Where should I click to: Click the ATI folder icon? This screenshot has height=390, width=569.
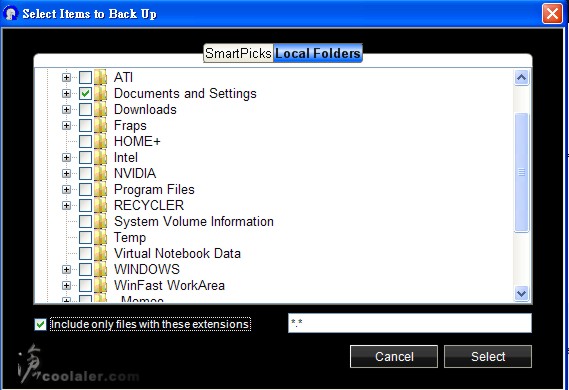pyautogui.click(x=101, y=77)
